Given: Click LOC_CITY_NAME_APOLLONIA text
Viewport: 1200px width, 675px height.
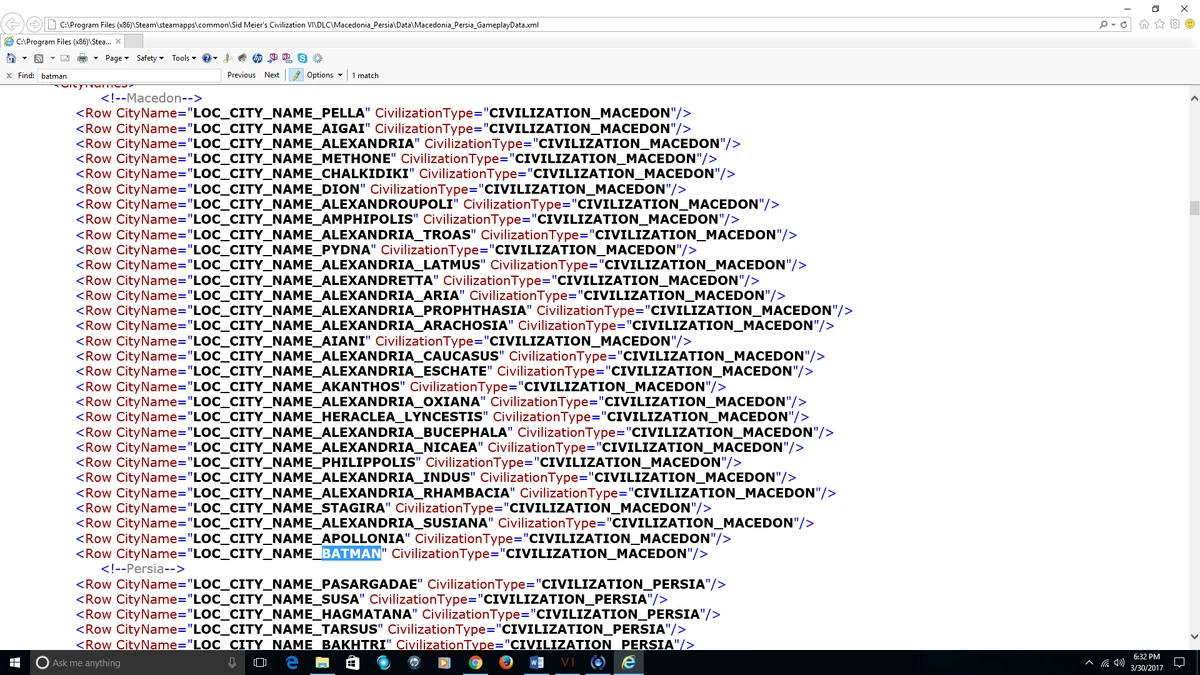Looking at the screenshot, I should tap(301, 539).
